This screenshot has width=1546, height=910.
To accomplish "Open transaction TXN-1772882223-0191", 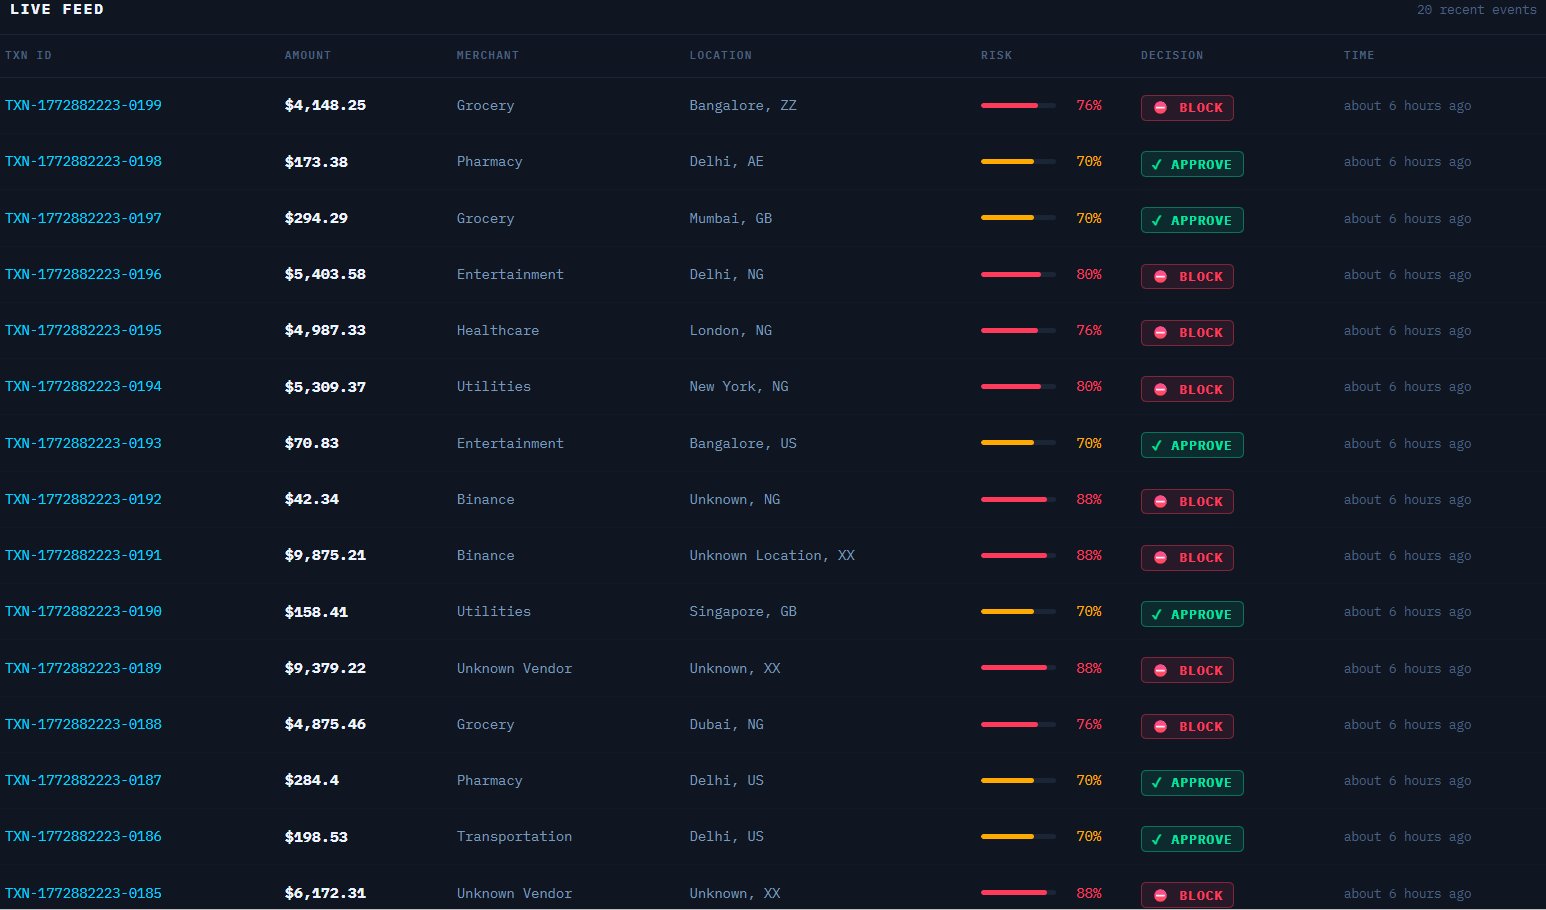I will tap(83, 555).
